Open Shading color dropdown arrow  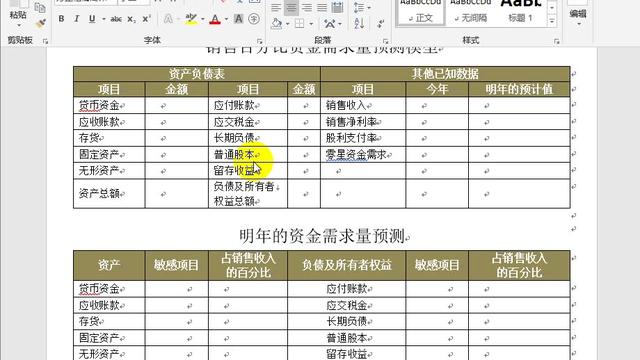[x=288, y=24]
